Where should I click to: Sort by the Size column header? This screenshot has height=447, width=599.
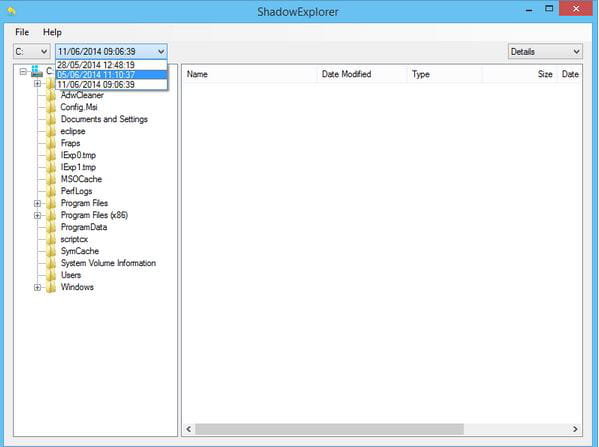coord(520,74)
